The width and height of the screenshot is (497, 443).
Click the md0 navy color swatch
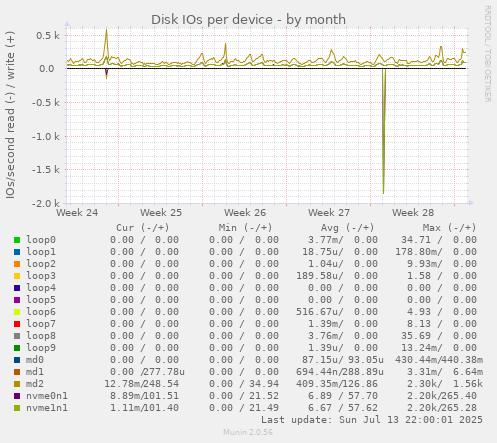coord(17,360)
